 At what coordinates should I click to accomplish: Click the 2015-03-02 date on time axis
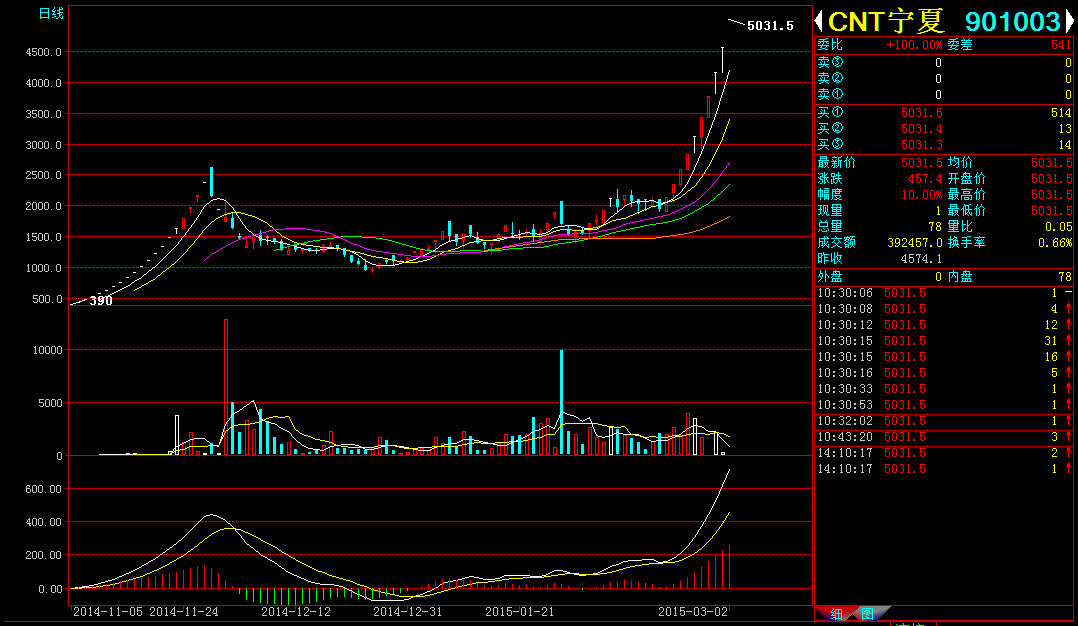pos(693,612)
